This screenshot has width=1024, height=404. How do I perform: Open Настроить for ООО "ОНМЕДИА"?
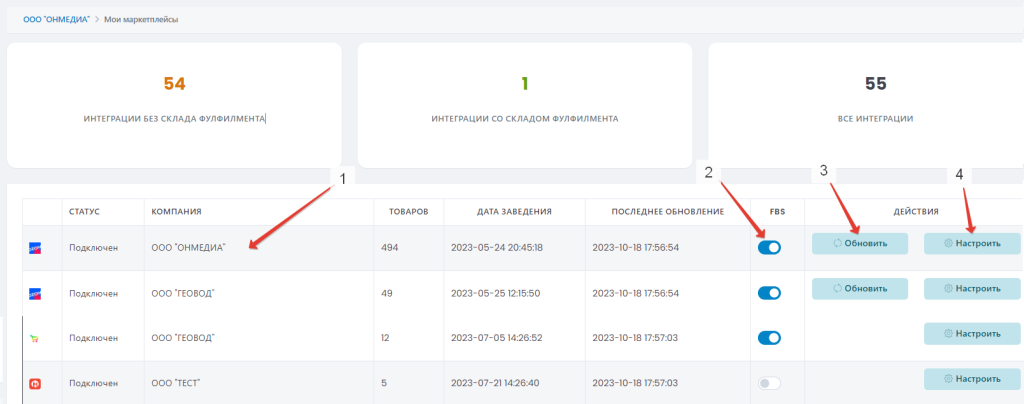(x=971, y=243)
